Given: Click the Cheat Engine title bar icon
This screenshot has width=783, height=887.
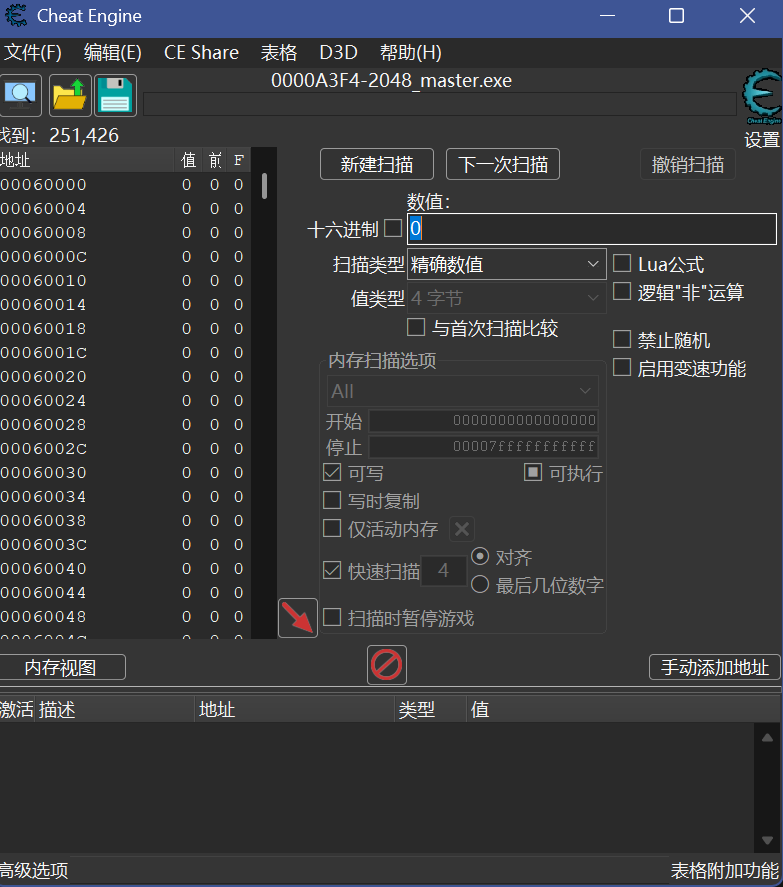Looking at the screenshot, I should [16, 16].
